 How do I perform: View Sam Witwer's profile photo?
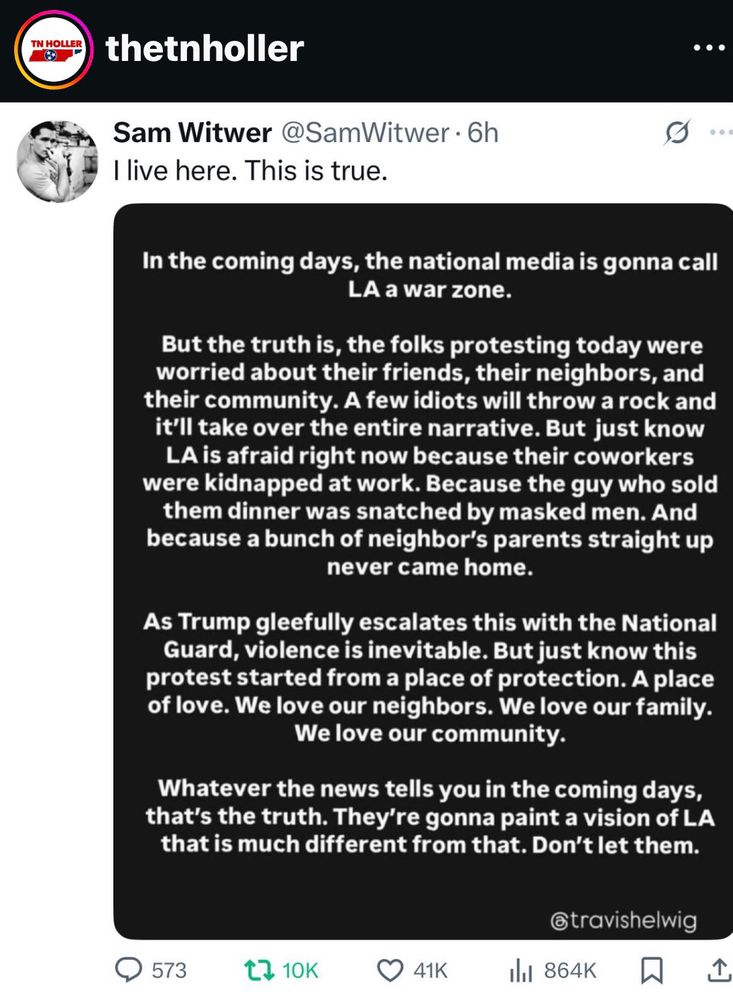(x=59, y=159)
